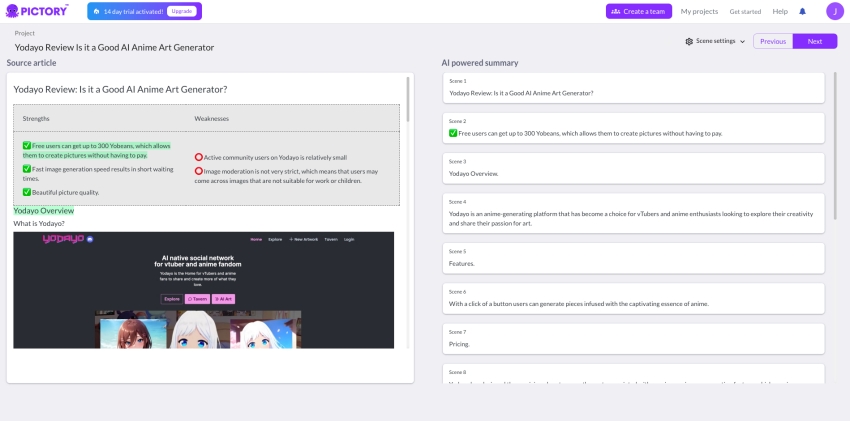The width and height of the screenshot is (850, 421).
Task: Click the source article scrollbar
Action: click(408, 100)
